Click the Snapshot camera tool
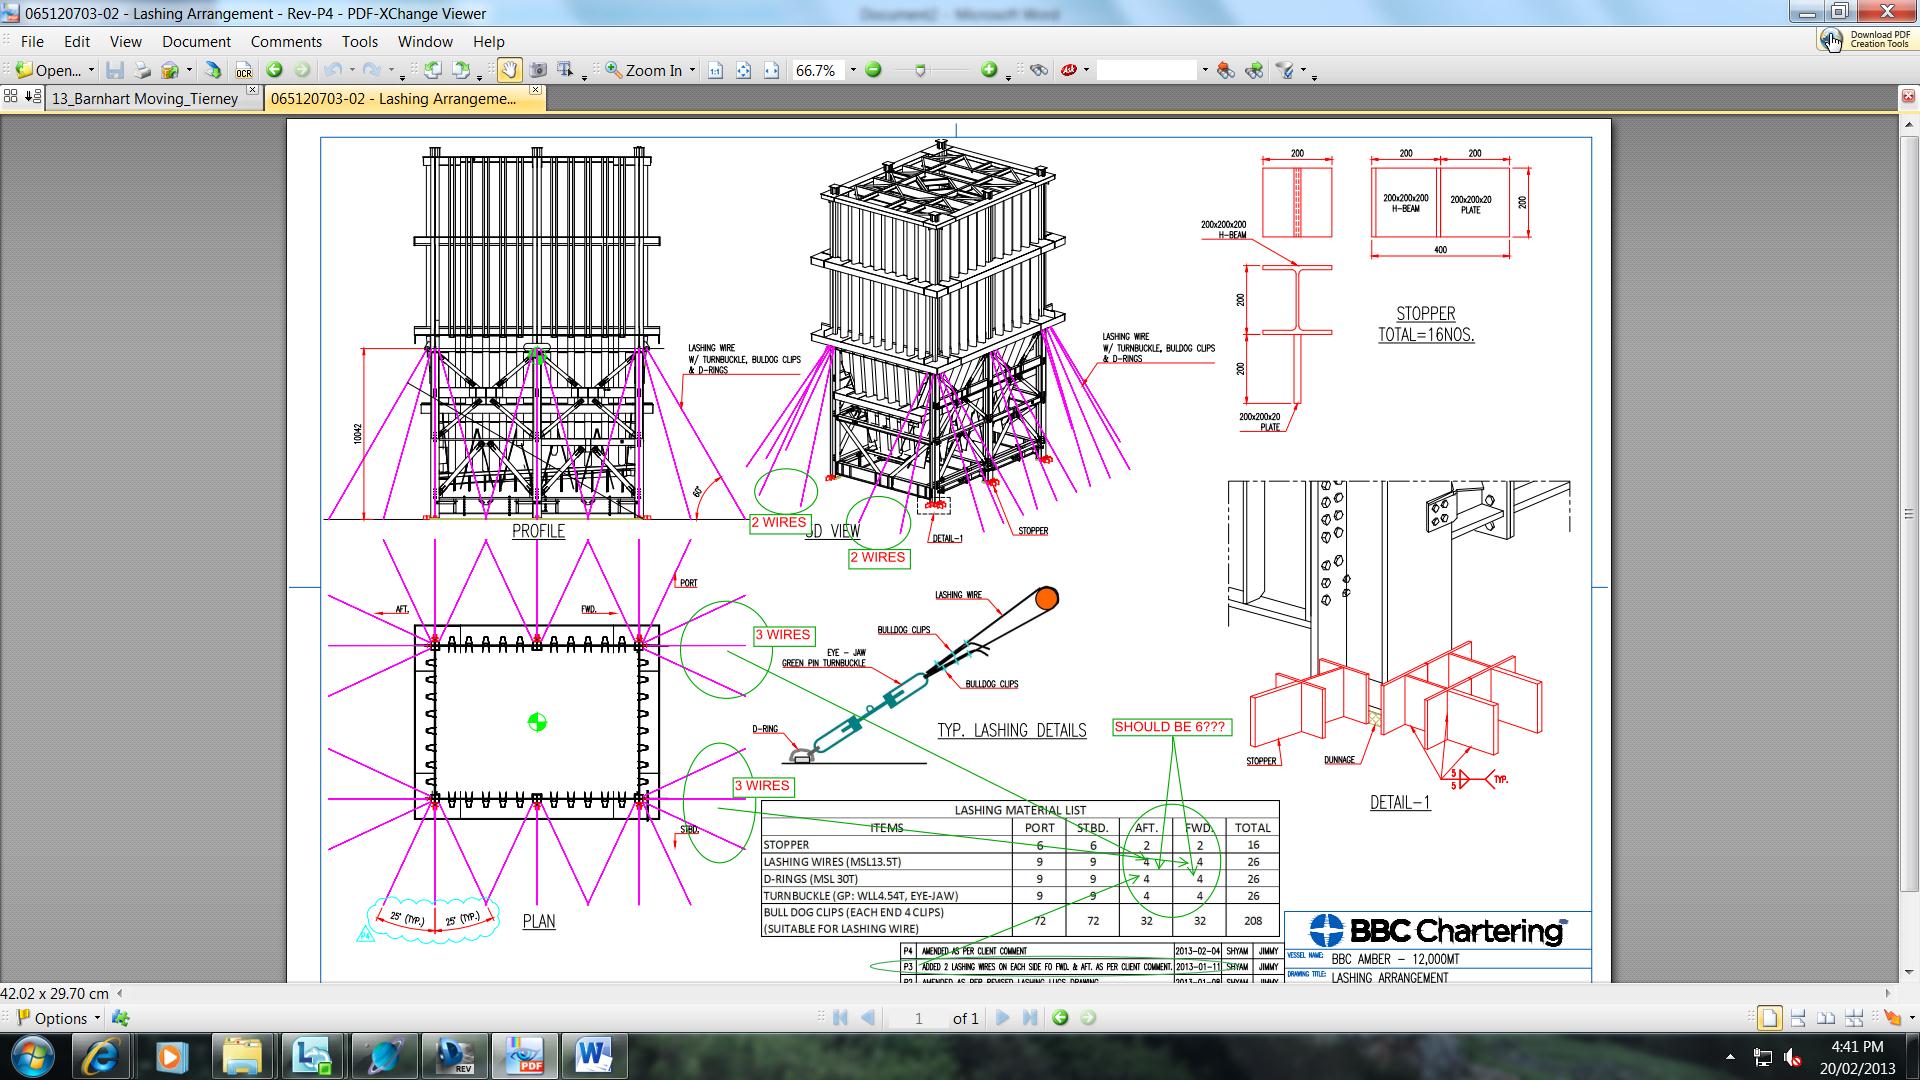1920x1080 pixels. click(538, 70)
